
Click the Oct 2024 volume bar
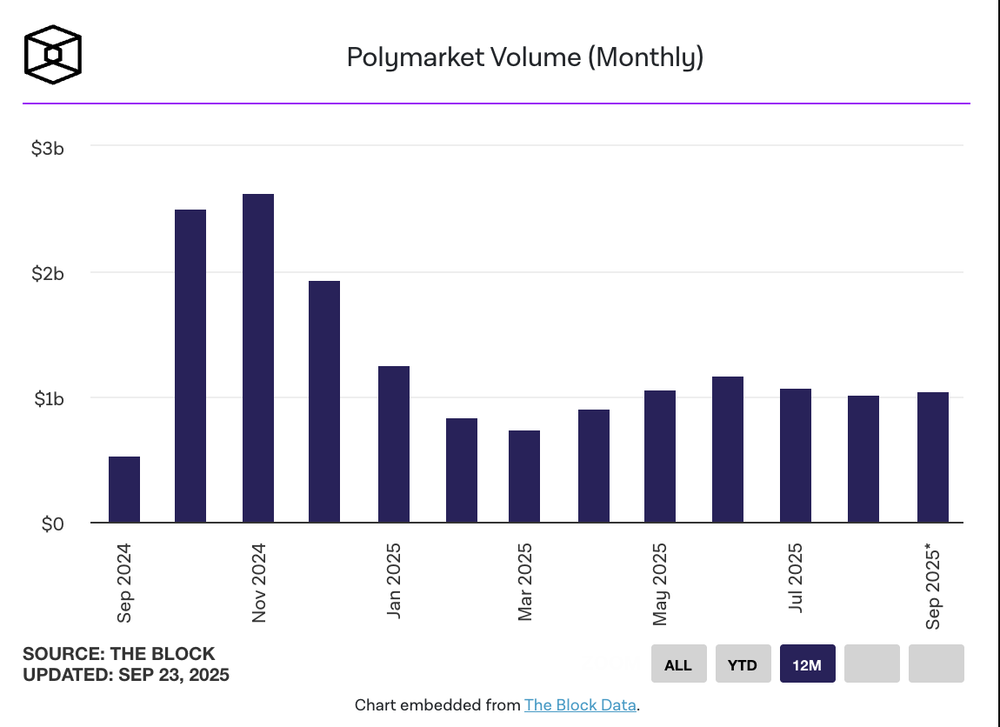click(x=191, y=366)
